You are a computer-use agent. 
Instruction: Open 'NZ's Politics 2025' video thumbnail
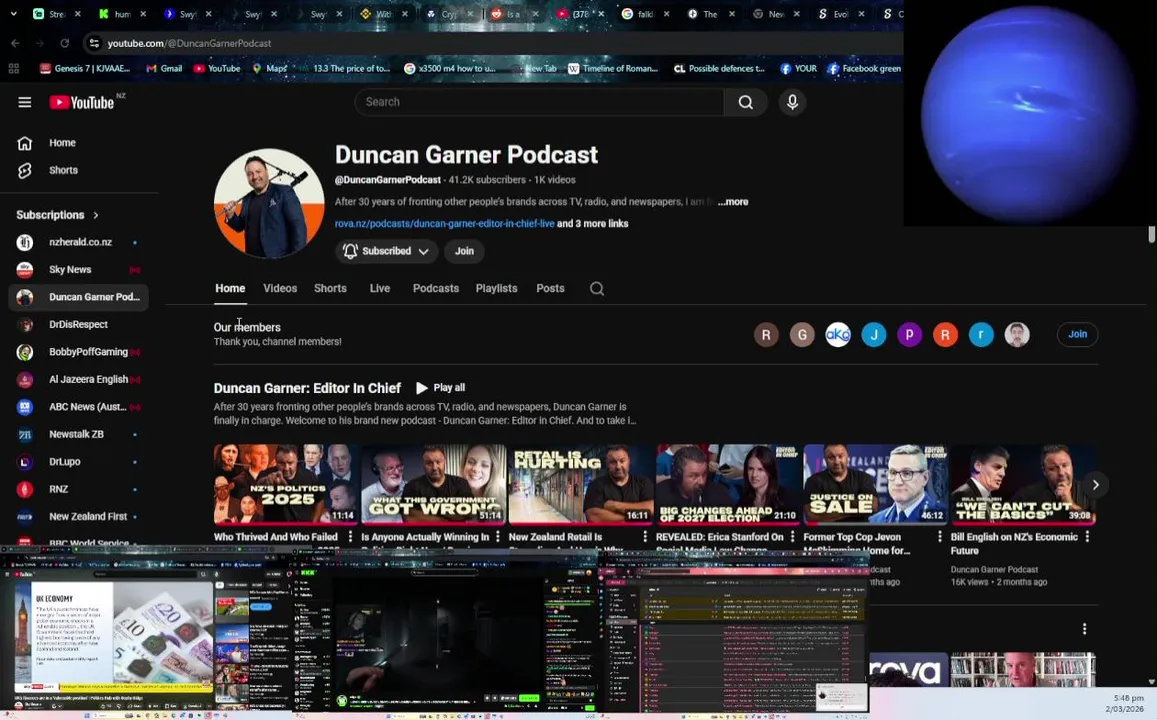pyautogui.click(x=286, y=484)
